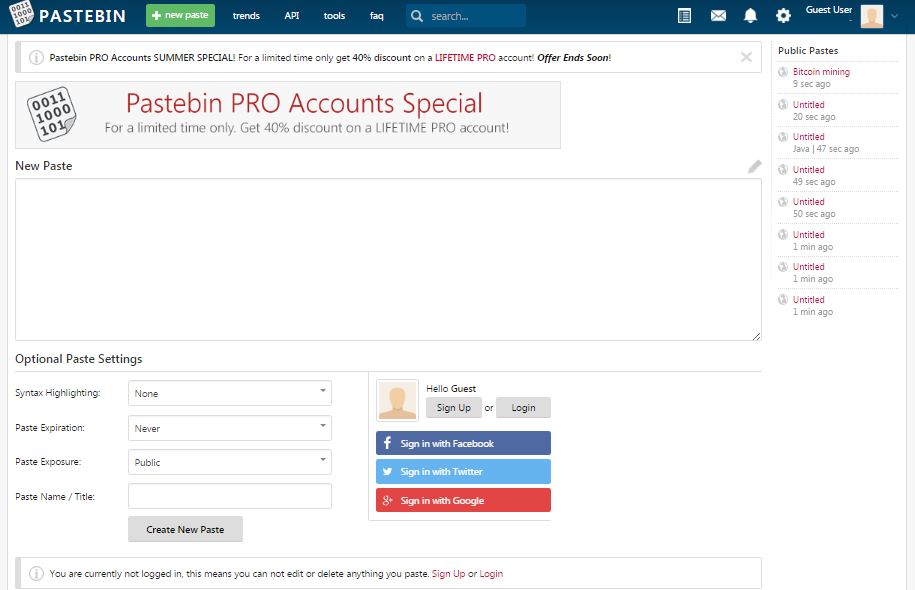Sign in with the Twitter bird icon
This screenshot has width=915, height=590.
pyautogui.click(x=387, y=471)
